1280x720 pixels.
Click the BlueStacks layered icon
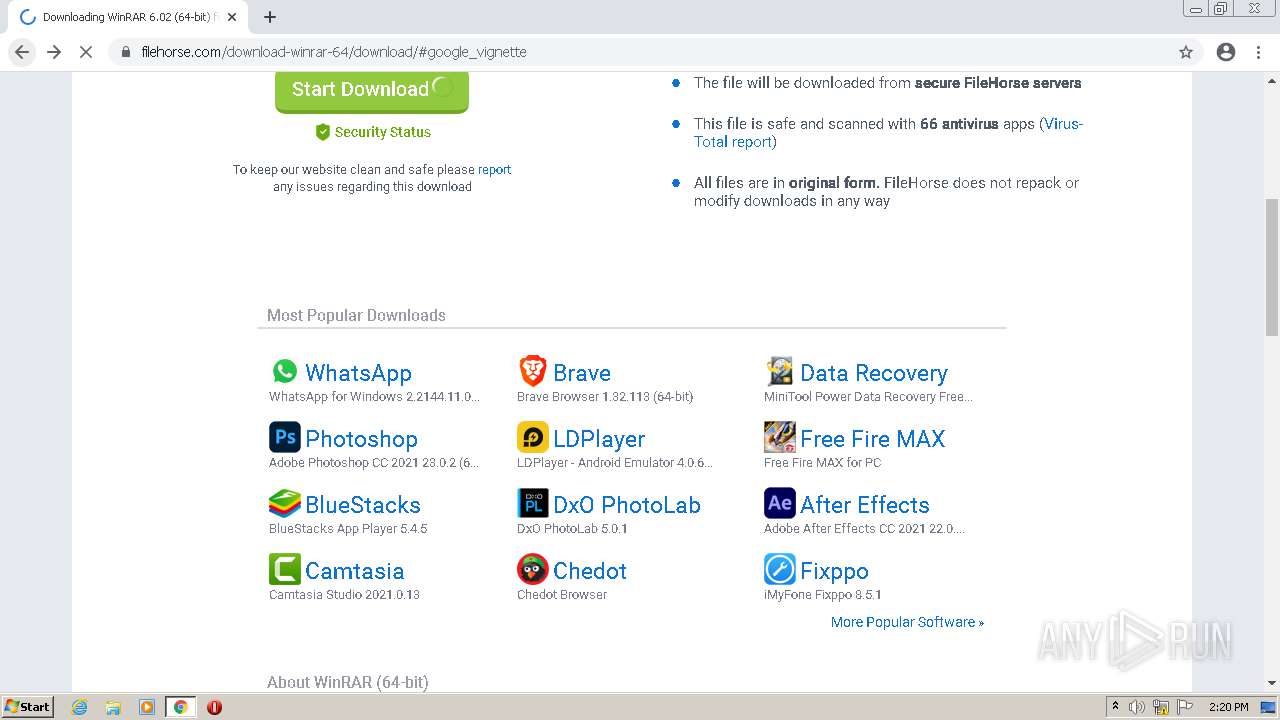tap(285, 504)
